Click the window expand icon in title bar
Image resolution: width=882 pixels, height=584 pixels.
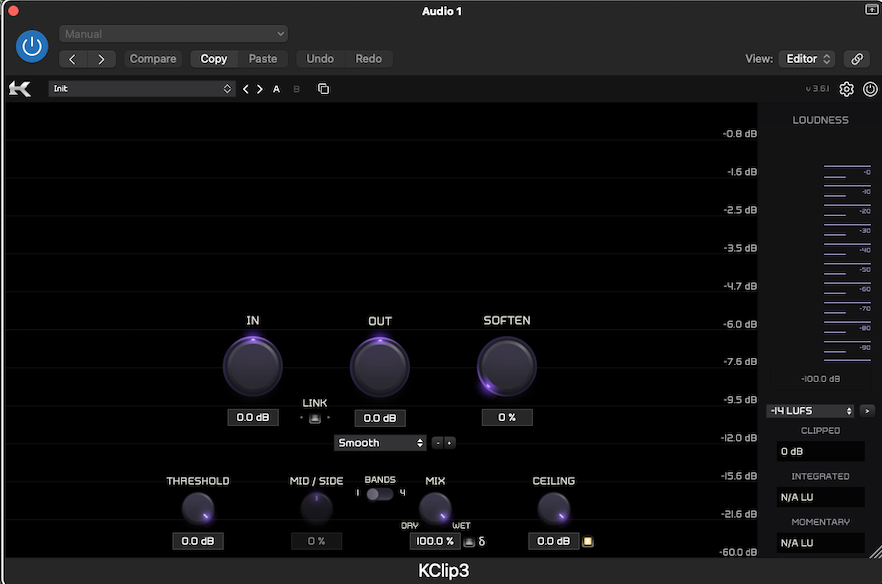click(871, 10)
